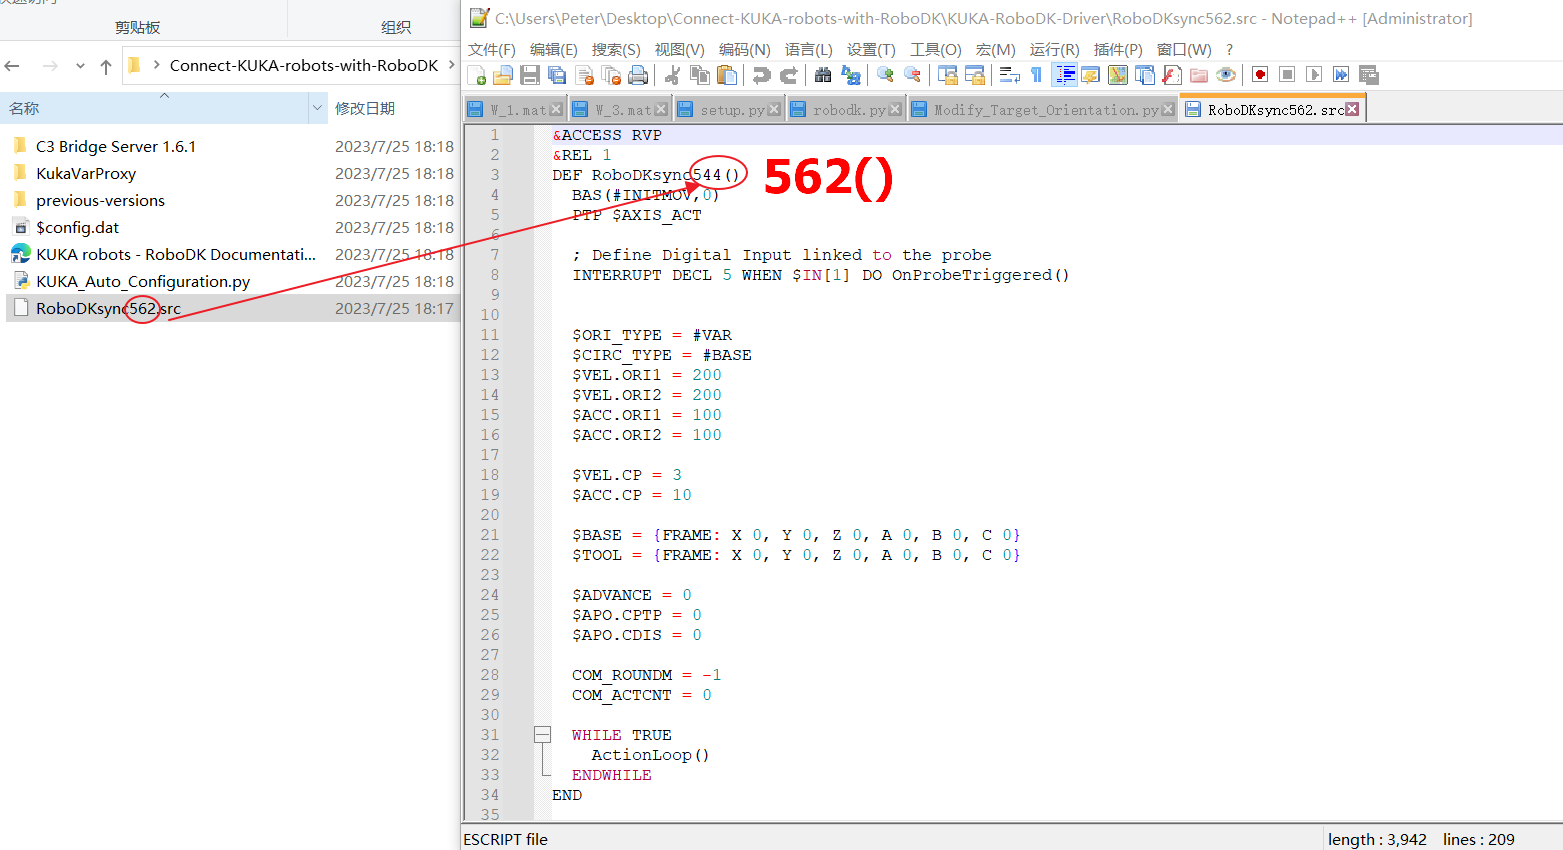Close the robodk.py tab
Image resolution: width=1563 pixels, height=850 pixels.
(x=895, y=110)
